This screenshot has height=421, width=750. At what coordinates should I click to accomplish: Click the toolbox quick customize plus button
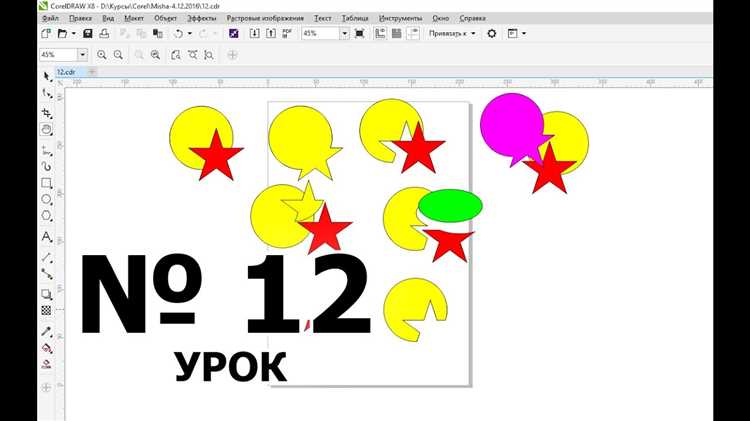pyautogui.click(x=46, y=387)
